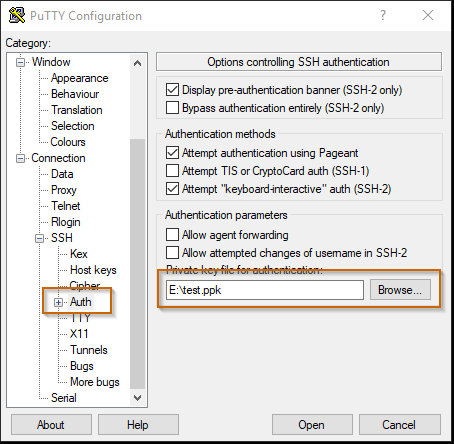Open the Host keys settings
The image size is (454, 444).
(93, 270)
